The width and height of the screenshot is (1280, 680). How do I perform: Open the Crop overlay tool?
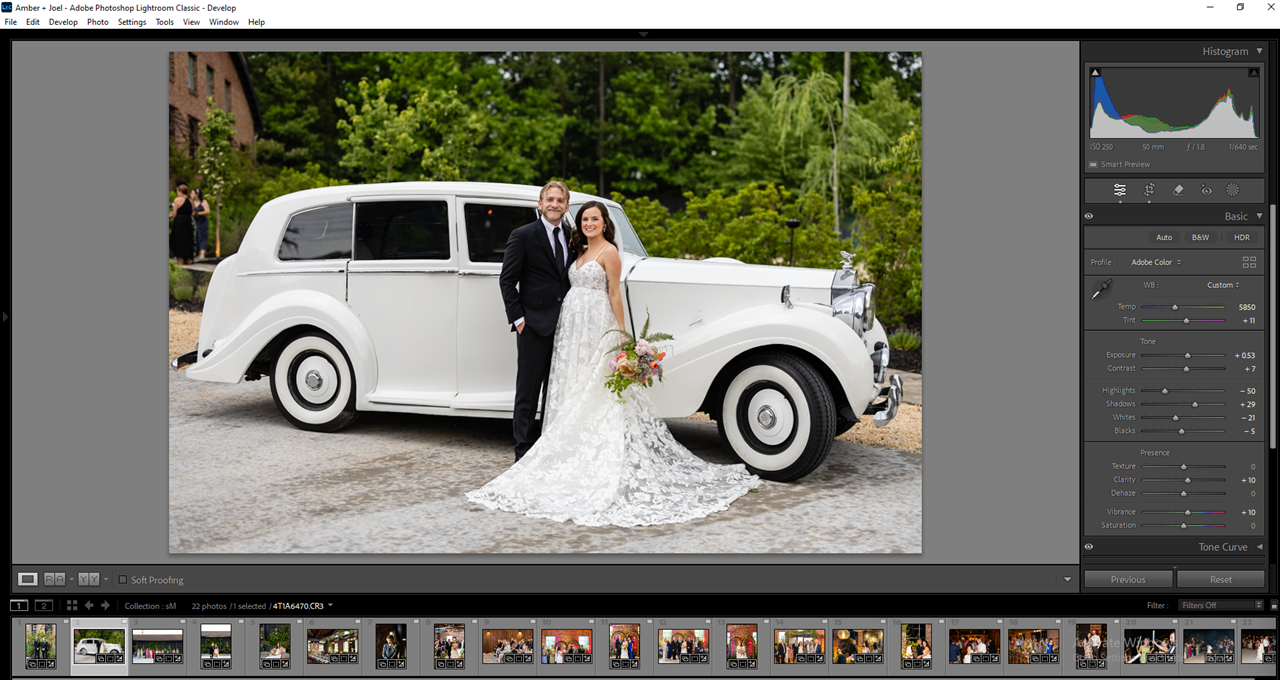[x=1150, y=190]
